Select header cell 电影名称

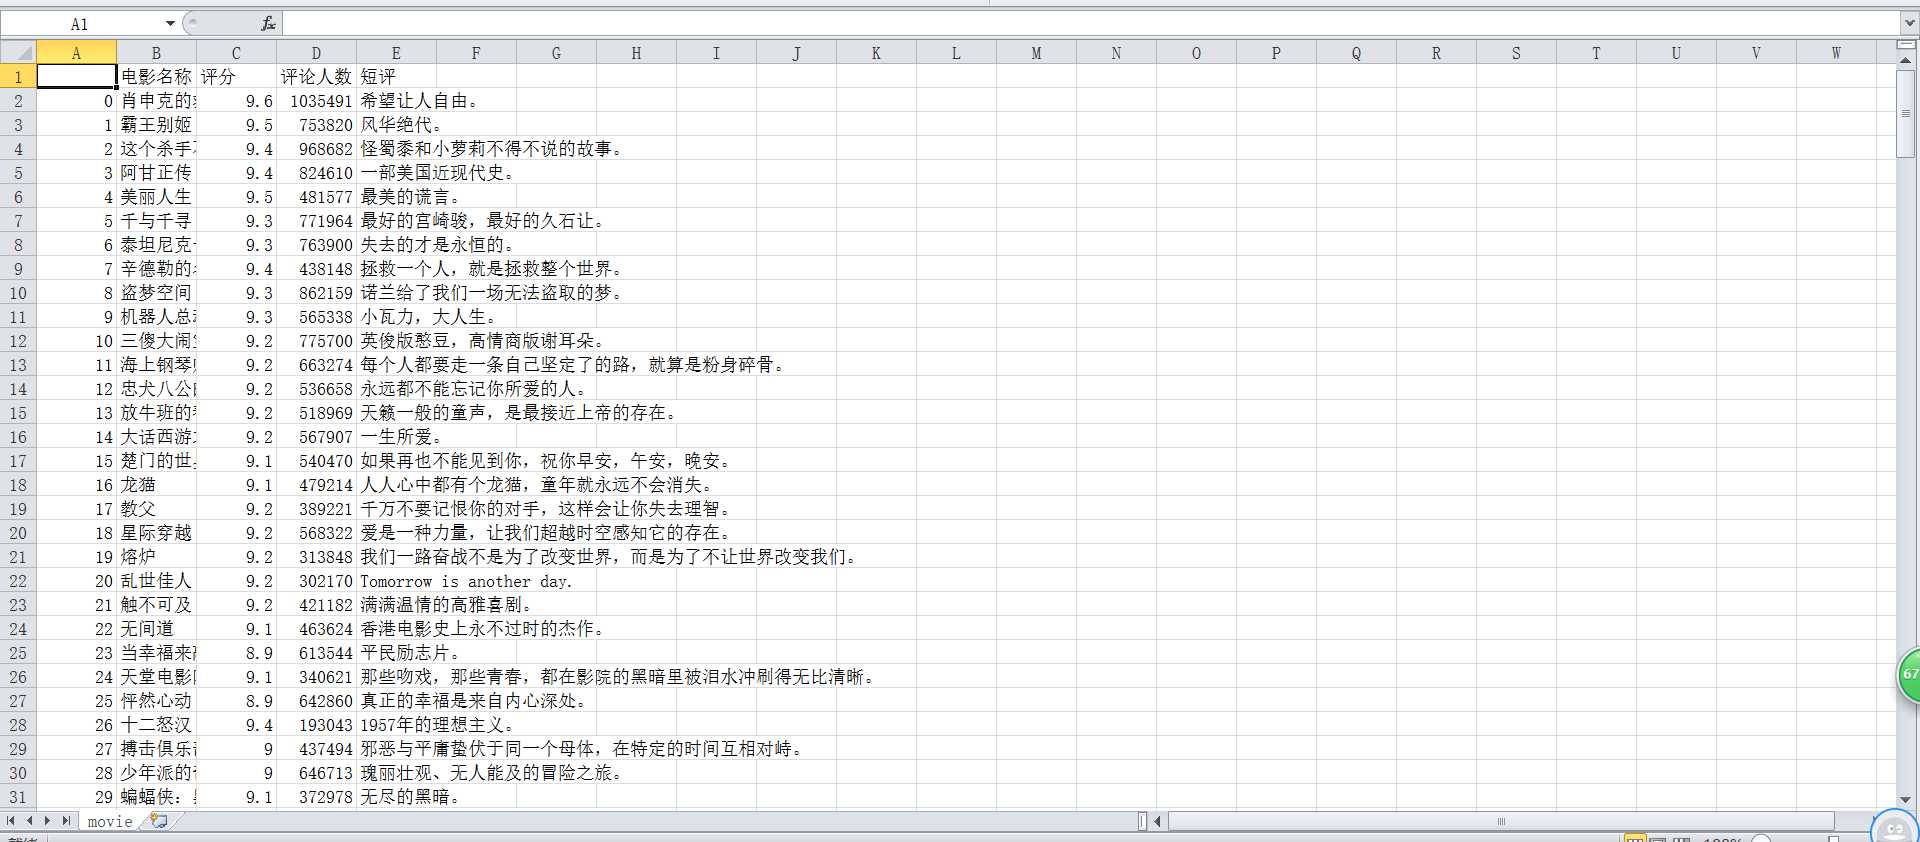click(157, 77)
